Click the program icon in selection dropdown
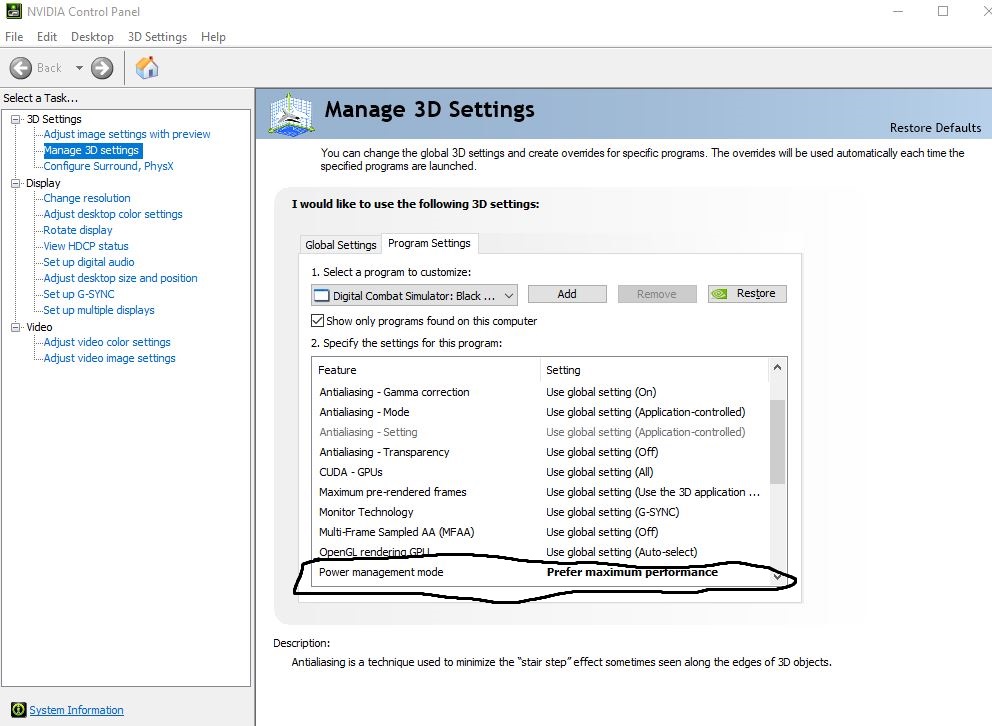 point(322,295)
